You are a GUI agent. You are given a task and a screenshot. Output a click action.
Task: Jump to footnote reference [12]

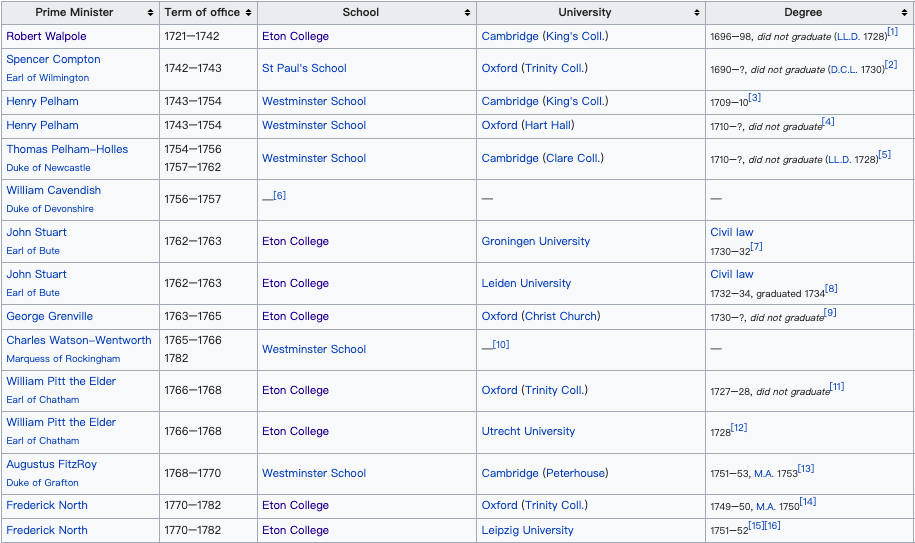click(x=739, y=428)
